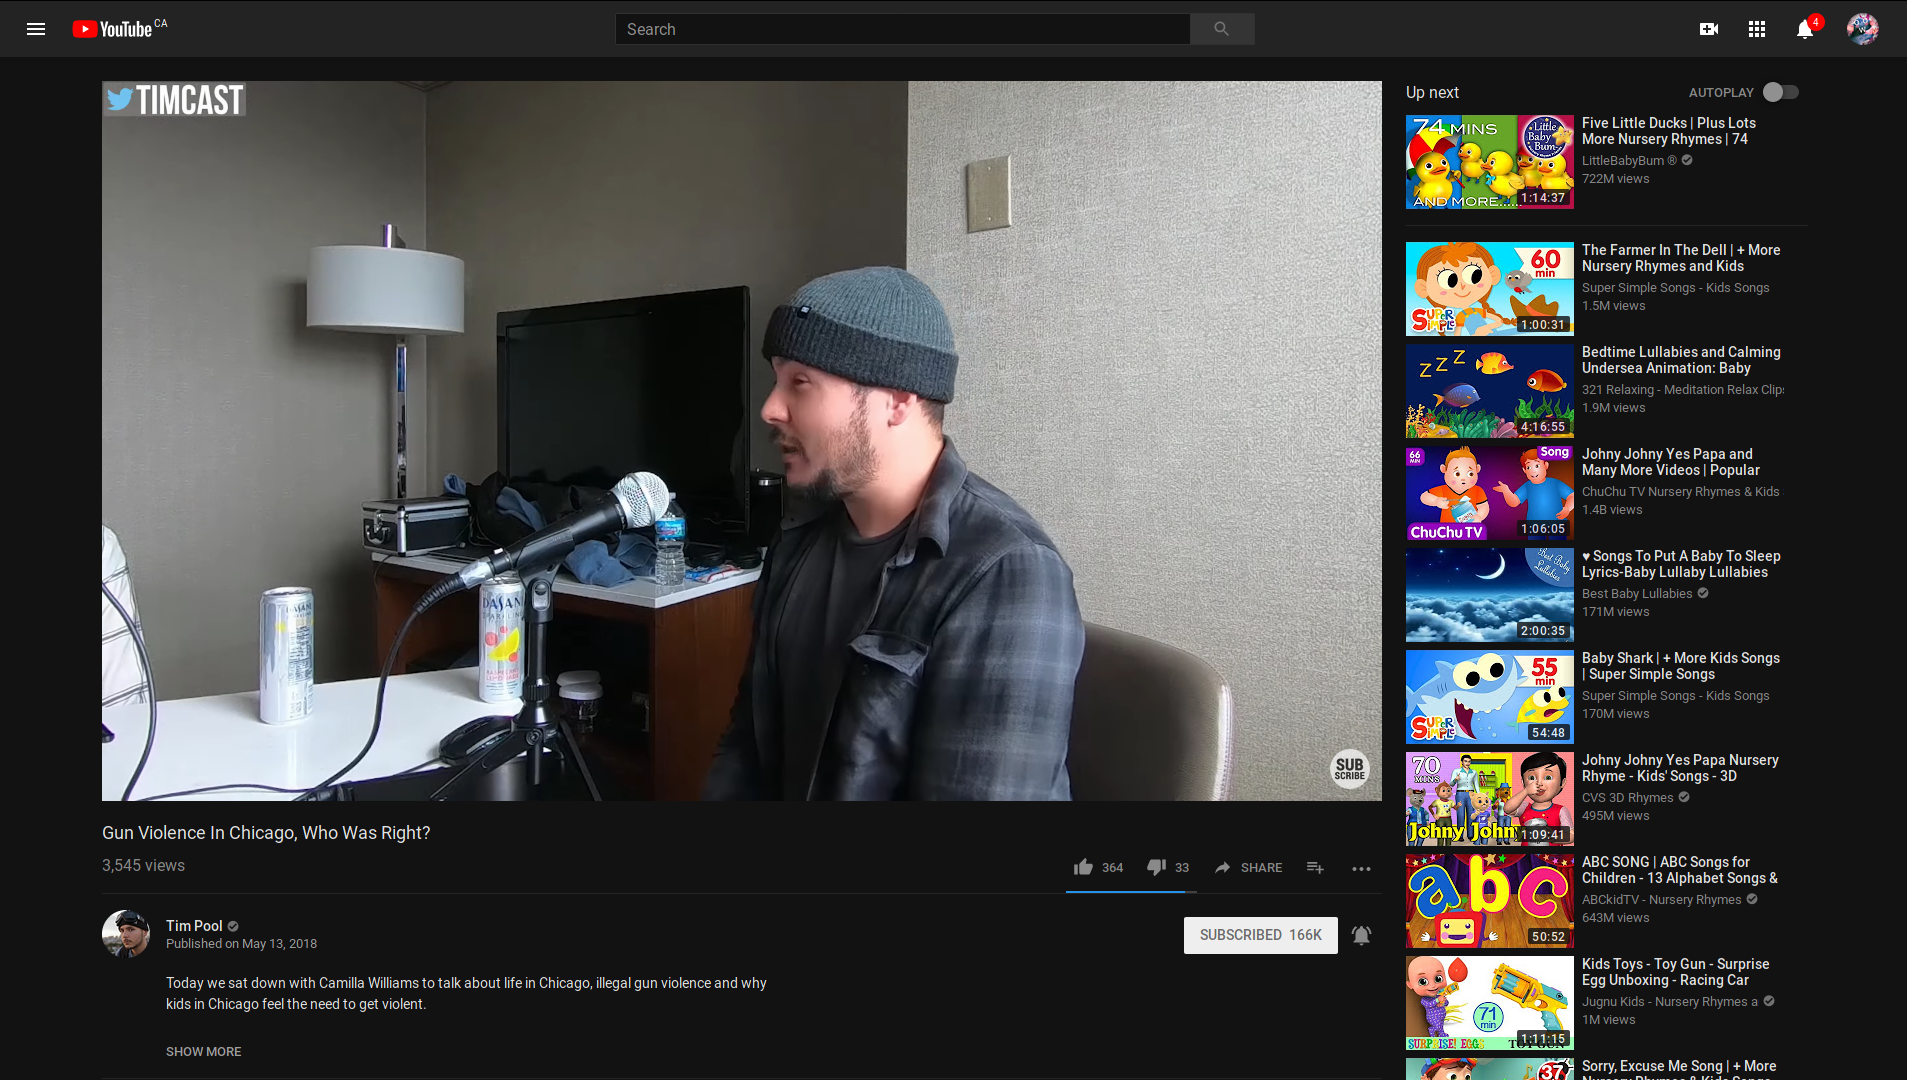Click in the Search input field
This screenshot has height=1080, width=1907.
(x=902, y=29)
